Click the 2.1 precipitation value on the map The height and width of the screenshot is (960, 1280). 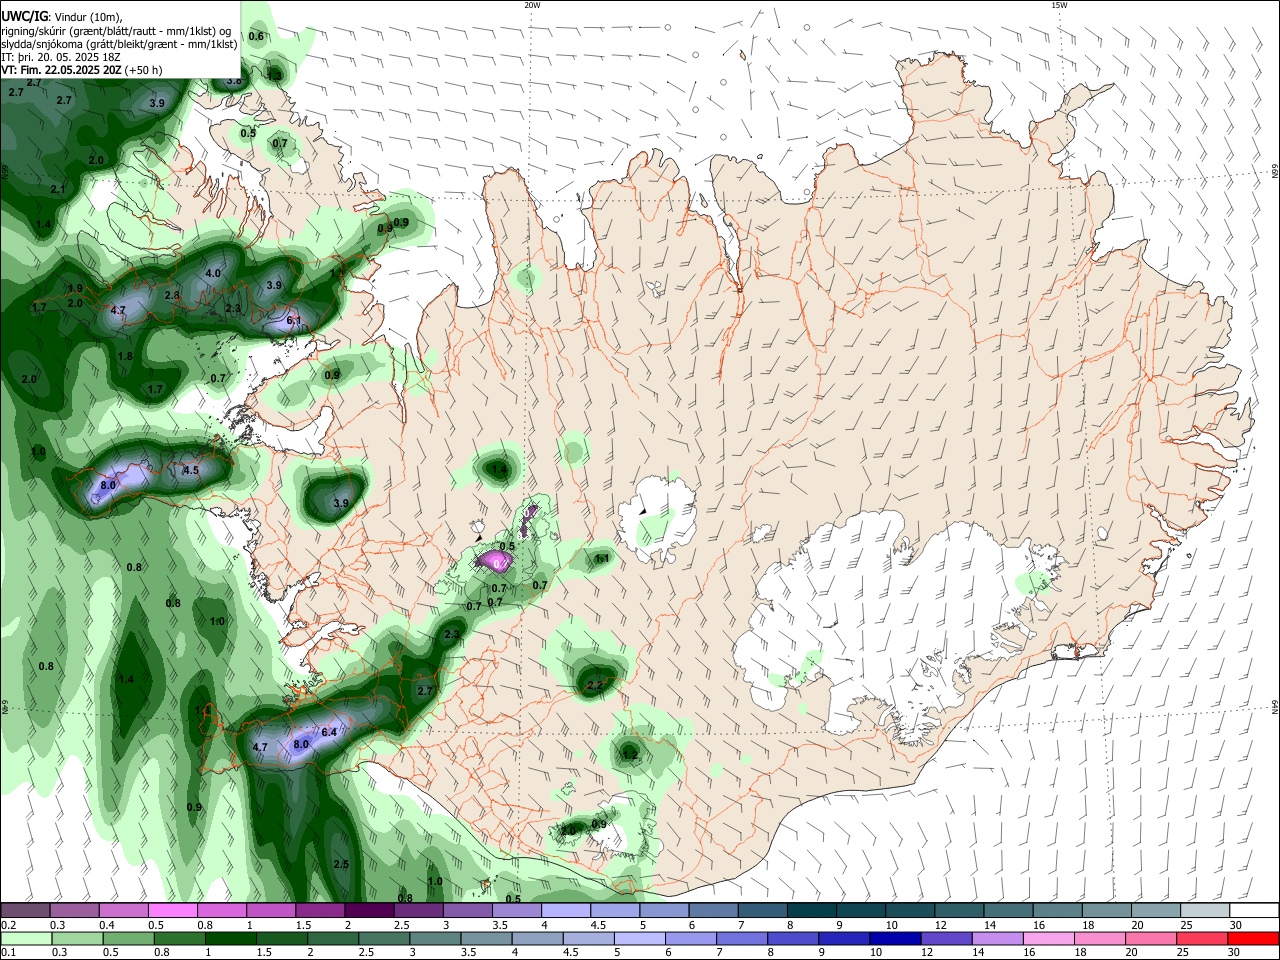click(58, 189)
